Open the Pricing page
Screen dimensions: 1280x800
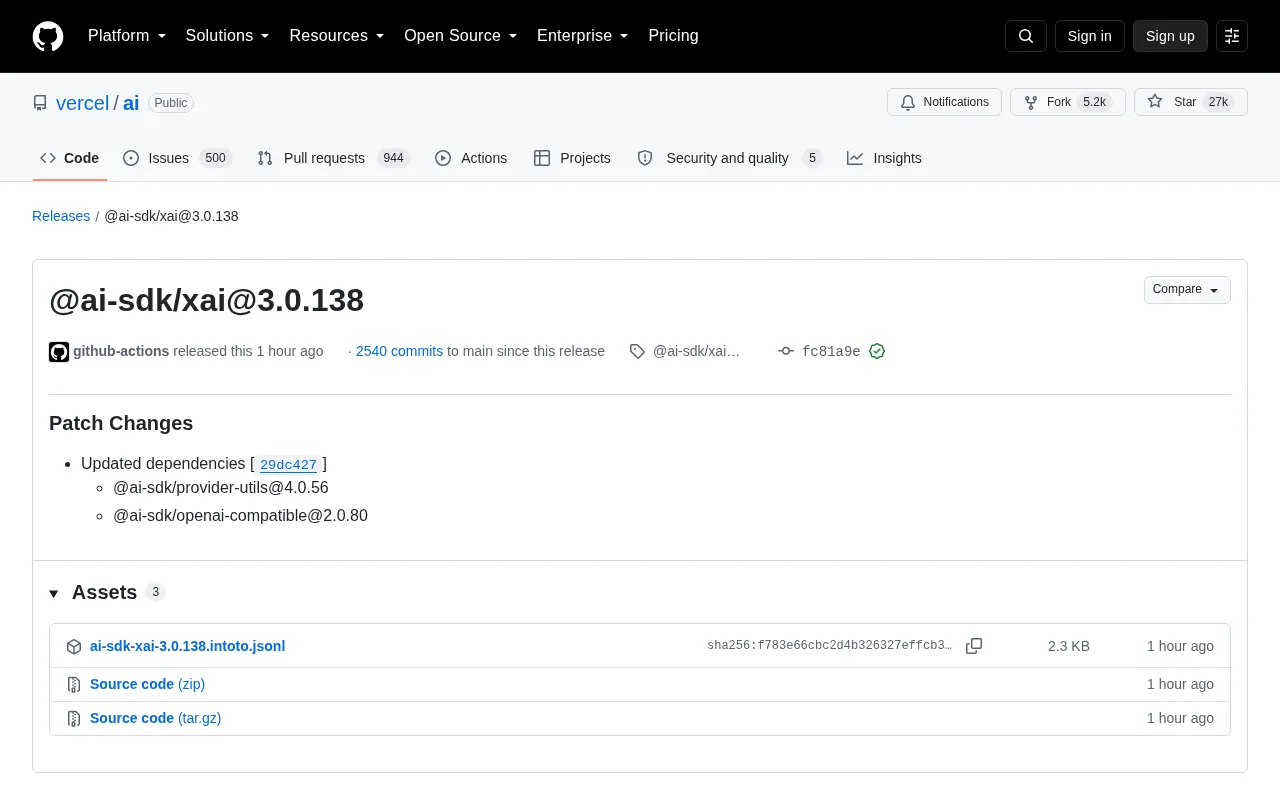tap(673, 36)
